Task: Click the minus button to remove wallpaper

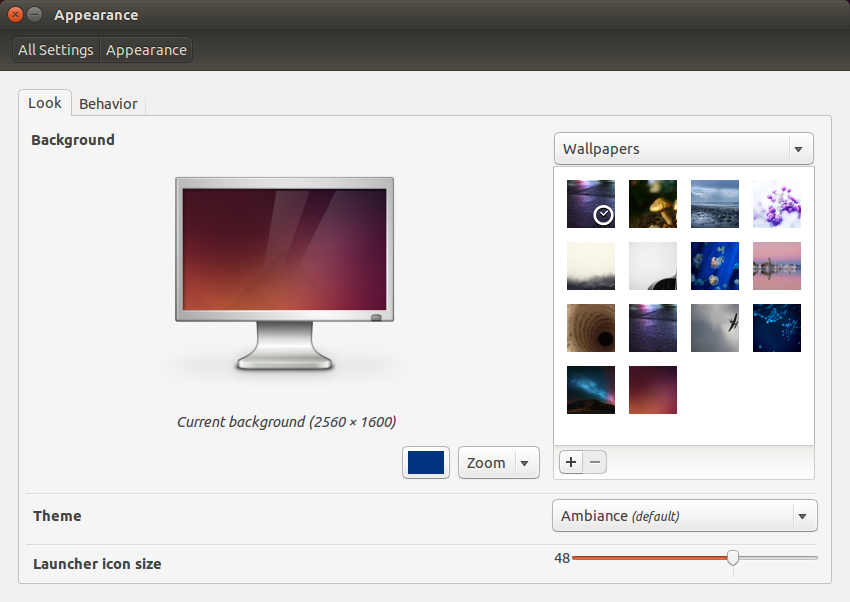Action: pos(595,462)
